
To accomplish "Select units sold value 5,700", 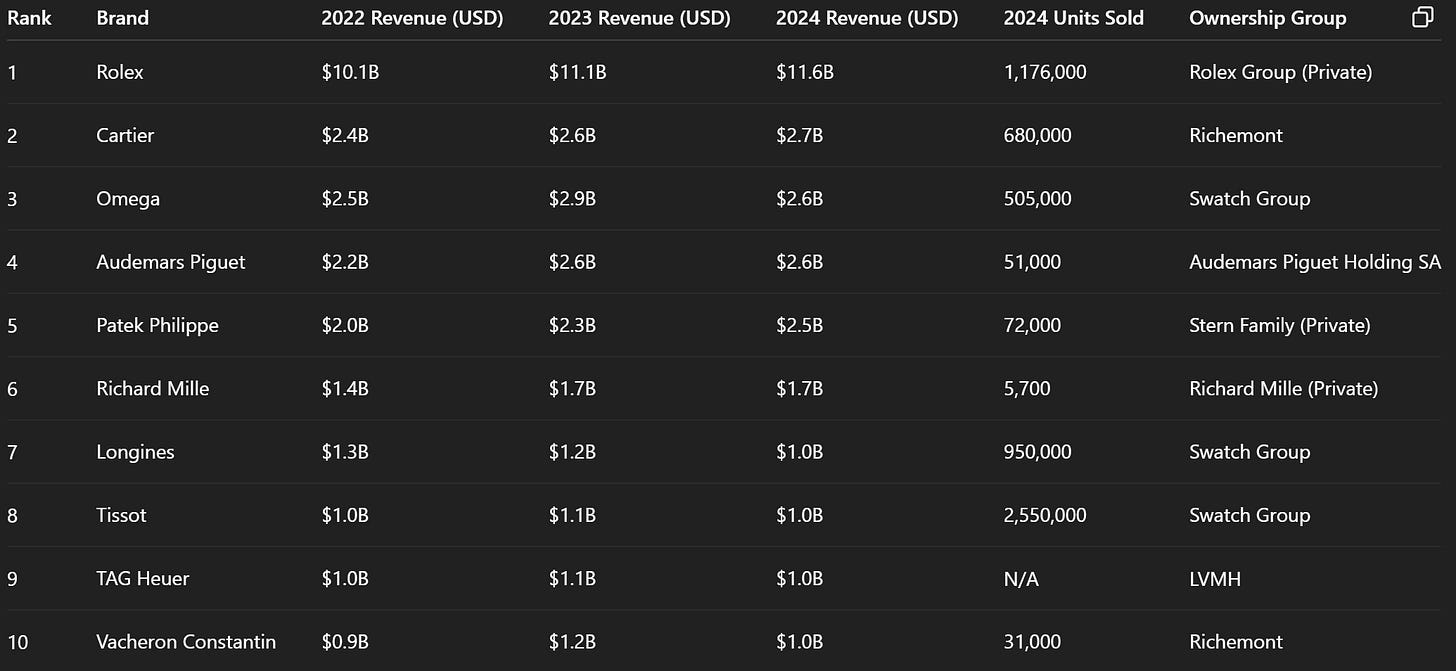I will (x=1027, y=388).
